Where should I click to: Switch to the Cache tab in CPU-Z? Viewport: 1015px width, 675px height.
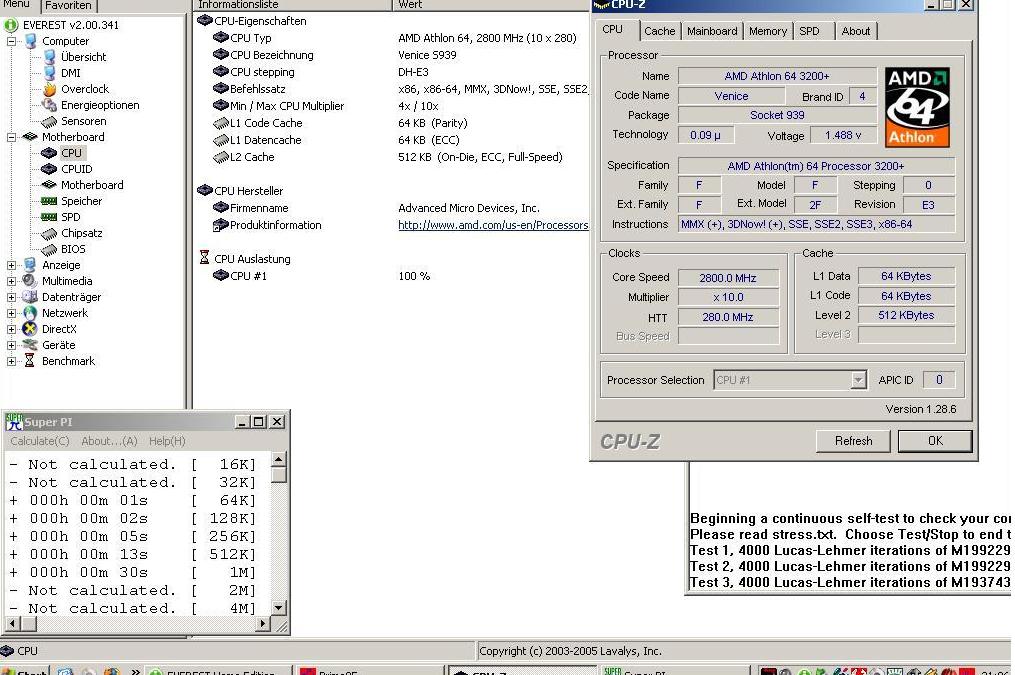click(x=659, y=31)
